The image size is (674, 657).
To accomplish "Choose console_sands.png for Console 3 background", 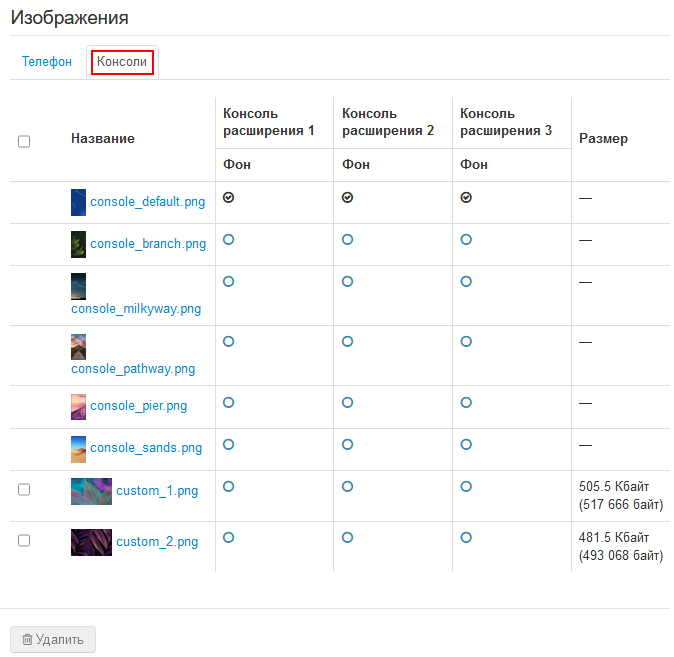I will [466, 444].
